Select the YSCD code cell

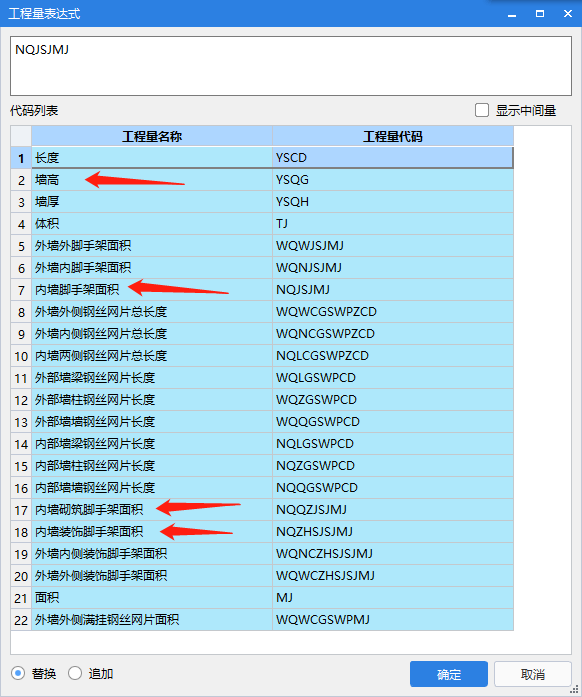(393, 158)
